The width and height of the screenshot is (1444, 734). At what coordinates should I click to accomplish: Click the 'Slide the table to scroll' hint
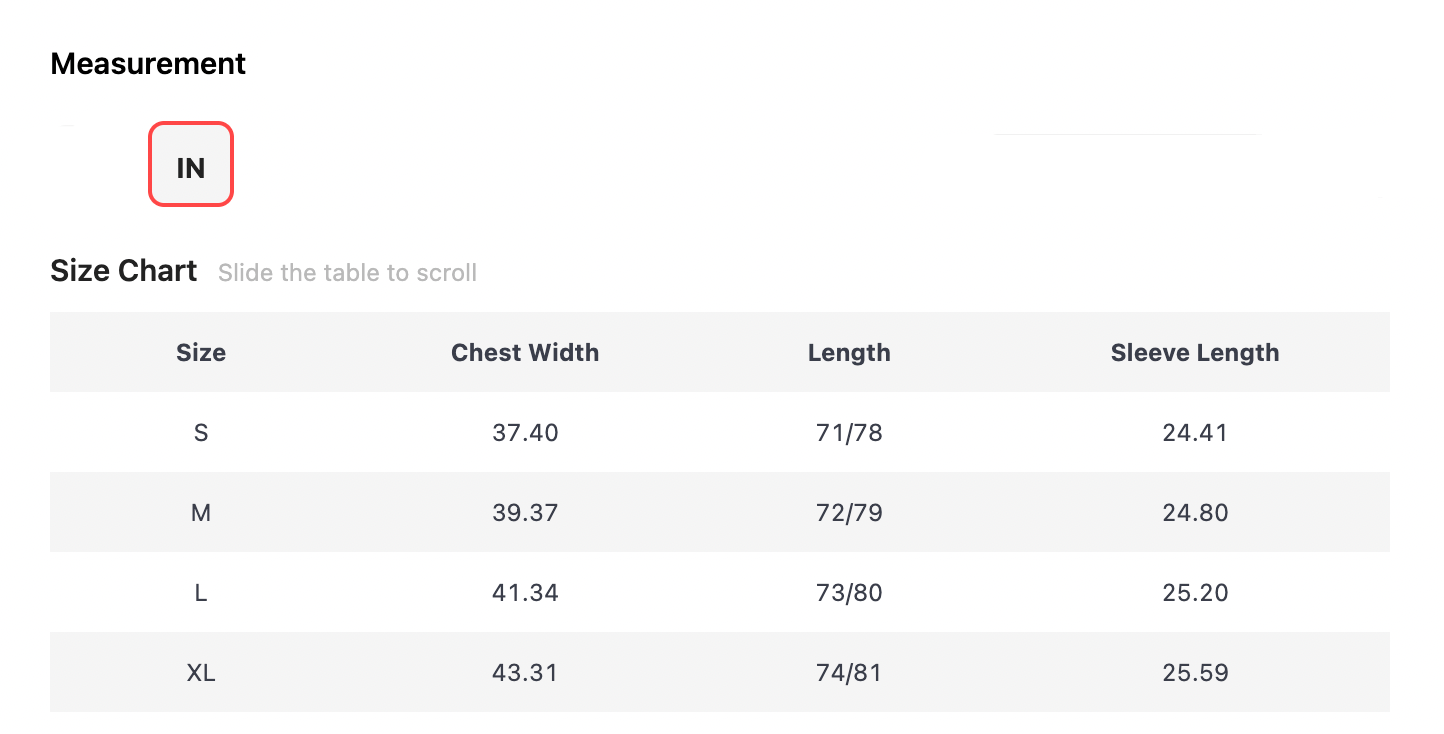[x=347, y=273]
